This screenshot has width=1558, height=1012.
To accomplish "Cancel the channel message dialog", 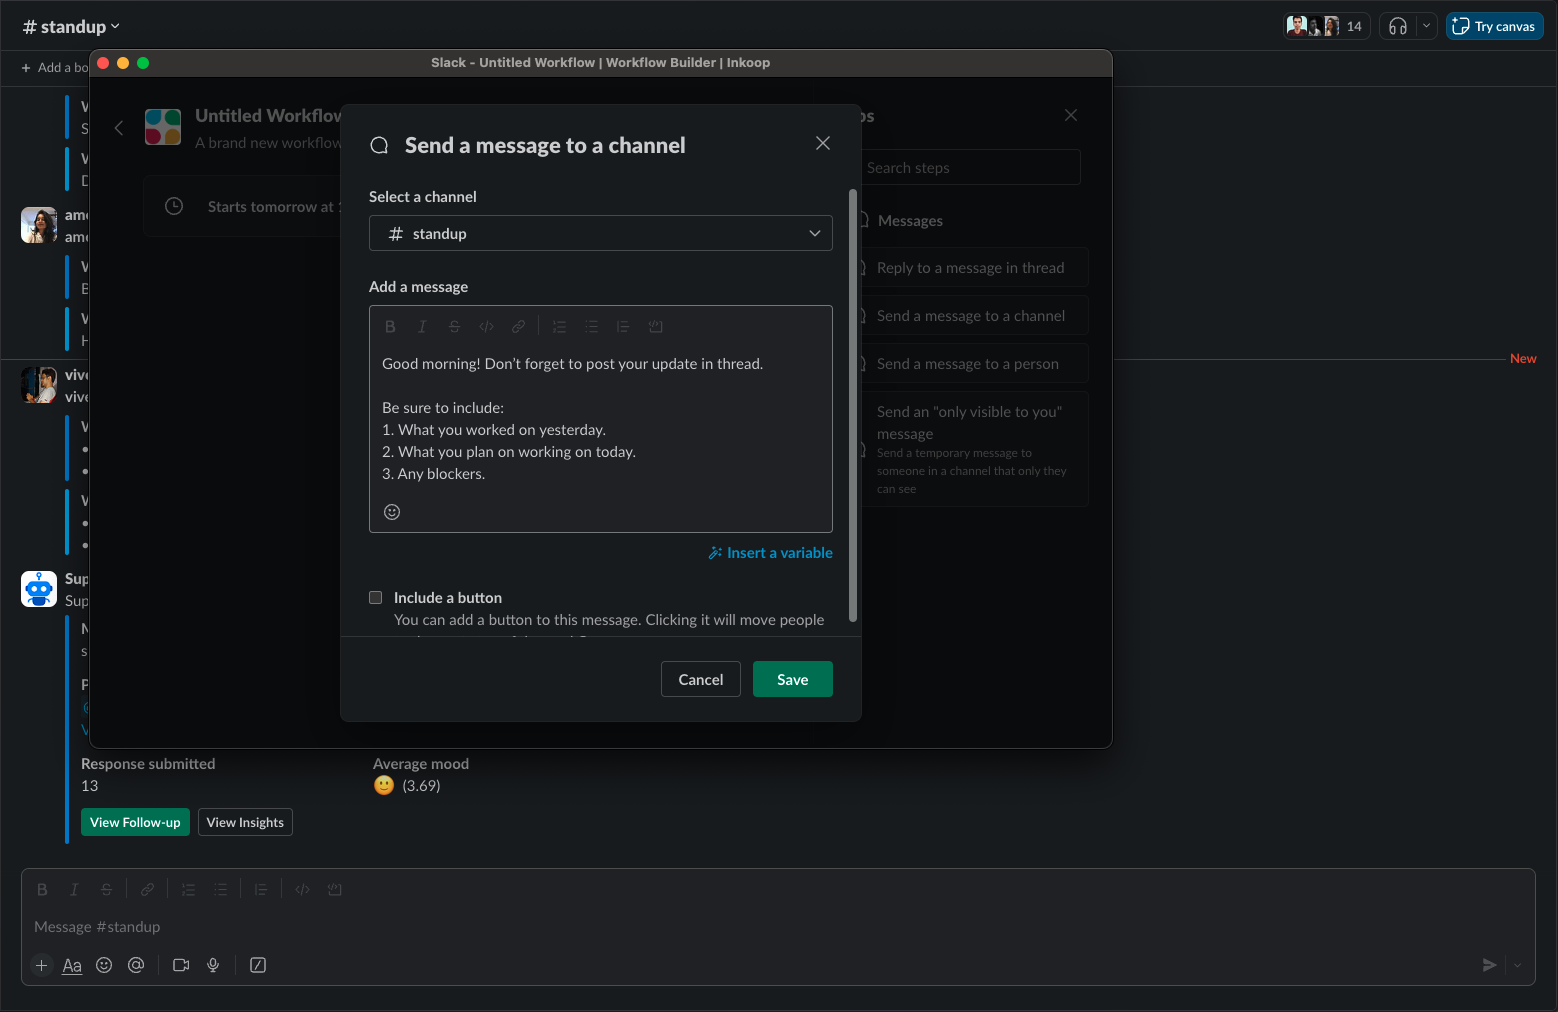I will tap(701, 679).
